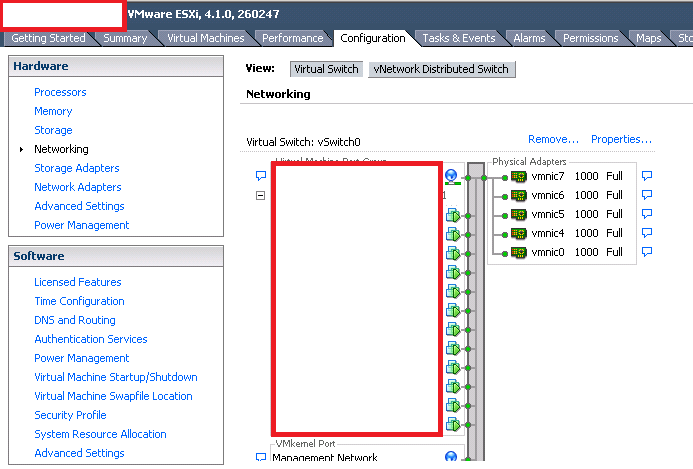Open the Tasks & Events tab
Viewport: 693px width, 469px height.
coord(459,38)
